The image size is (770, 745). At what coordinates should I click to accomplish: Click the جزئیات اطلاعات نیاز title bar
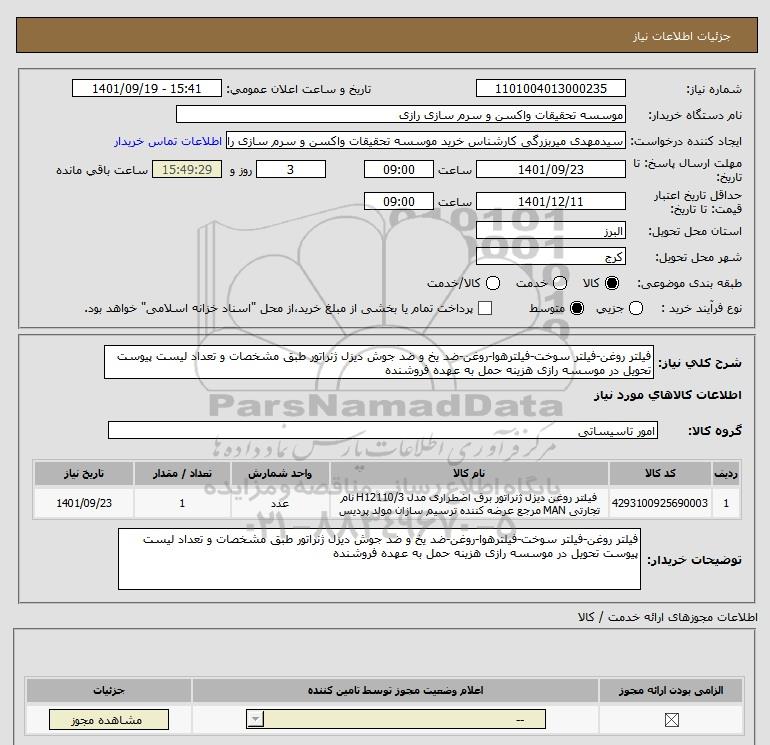tap(387, 35)
